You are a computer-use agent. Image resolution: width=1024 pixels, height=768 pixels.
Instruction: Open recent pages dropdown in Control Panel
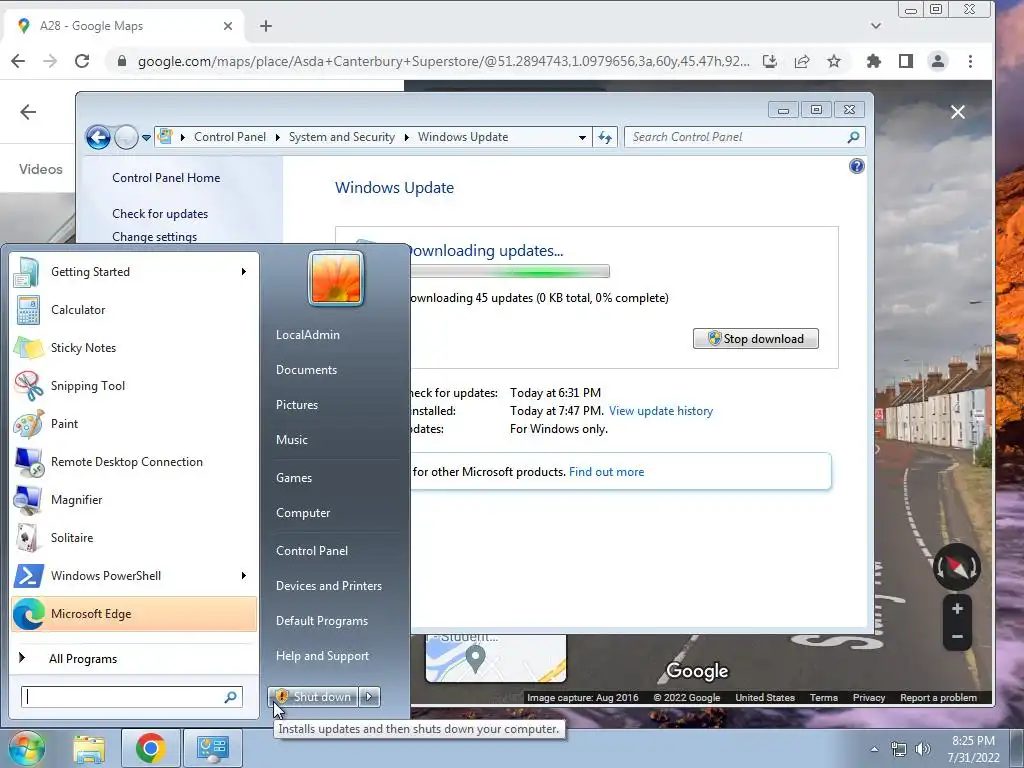click(x=146, y=138)
